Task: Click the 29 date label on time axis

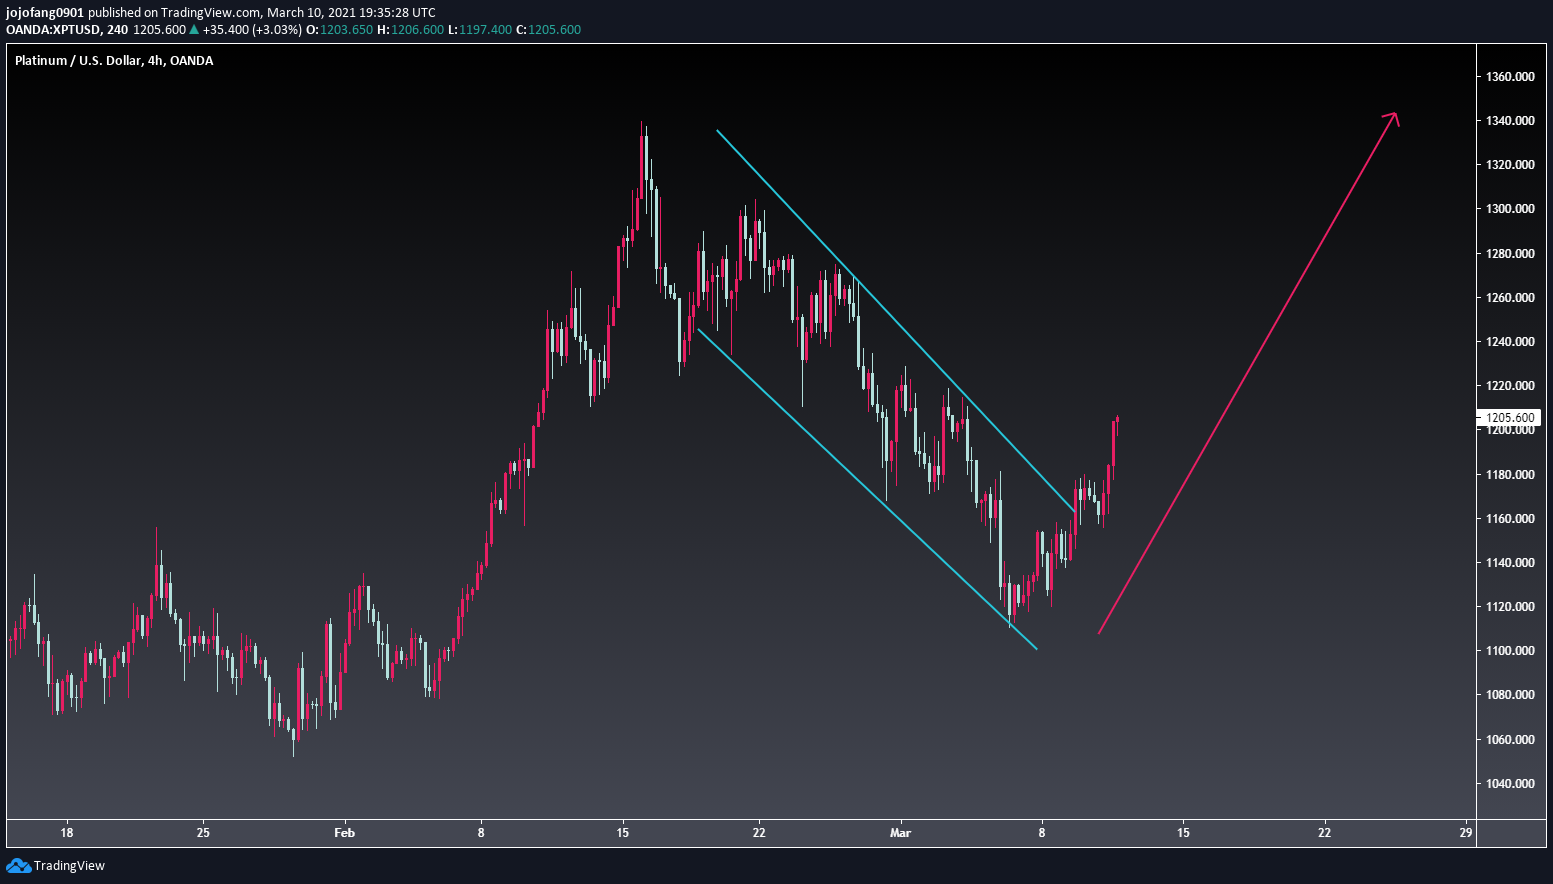Action: 1466,833
